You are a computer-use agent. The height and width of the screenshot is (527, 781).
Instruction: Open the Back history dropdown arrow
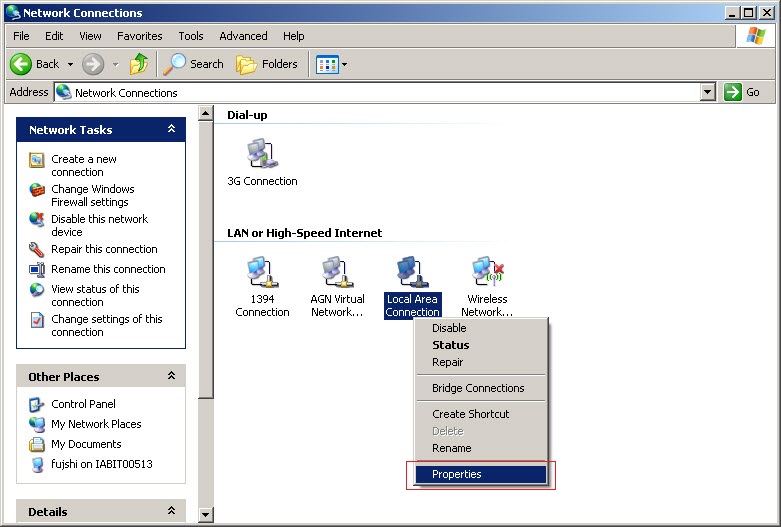point(70,64)
